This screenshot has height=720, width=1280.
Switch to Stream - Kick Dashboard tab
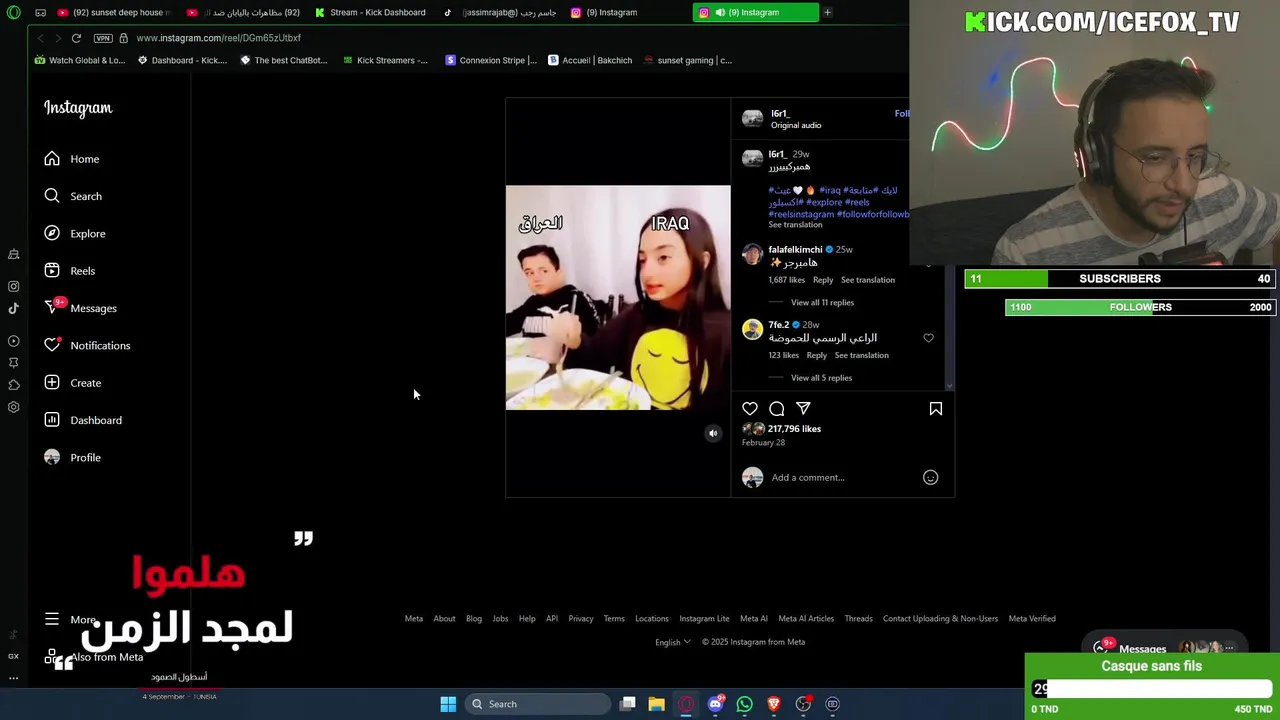(x=370, y=12)
